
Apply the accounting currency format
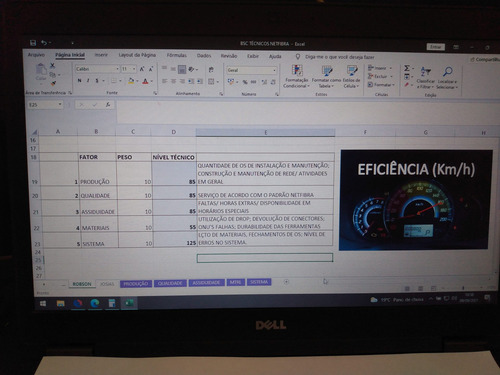tap(231, 82)
